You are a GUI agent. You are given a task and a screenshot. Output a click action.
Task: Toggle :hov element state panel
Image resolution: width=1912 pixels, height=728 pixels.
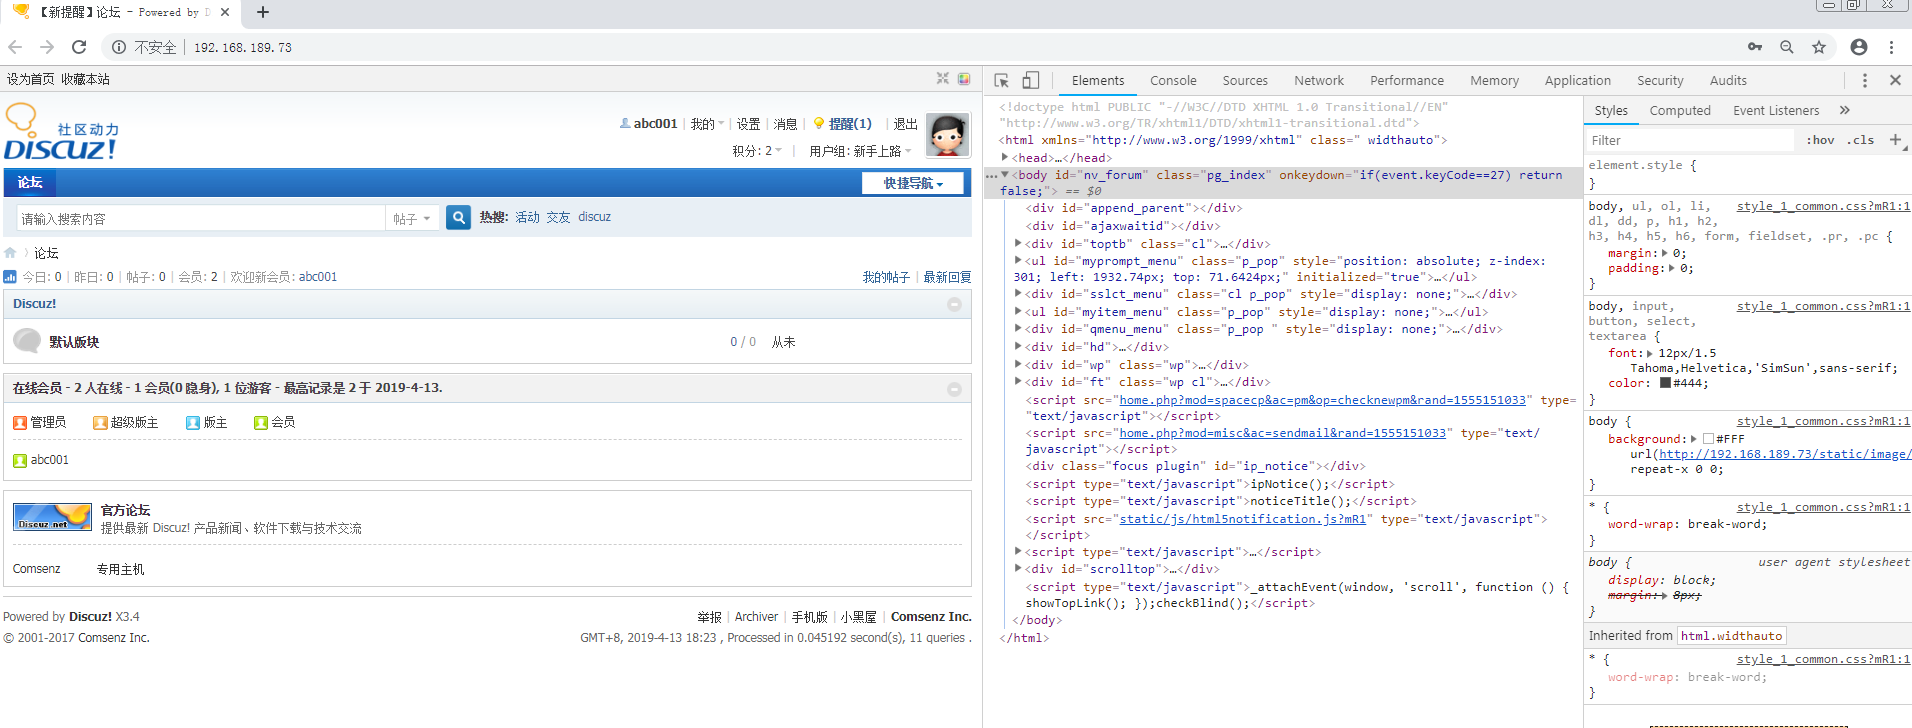[x=1820, y=140]
